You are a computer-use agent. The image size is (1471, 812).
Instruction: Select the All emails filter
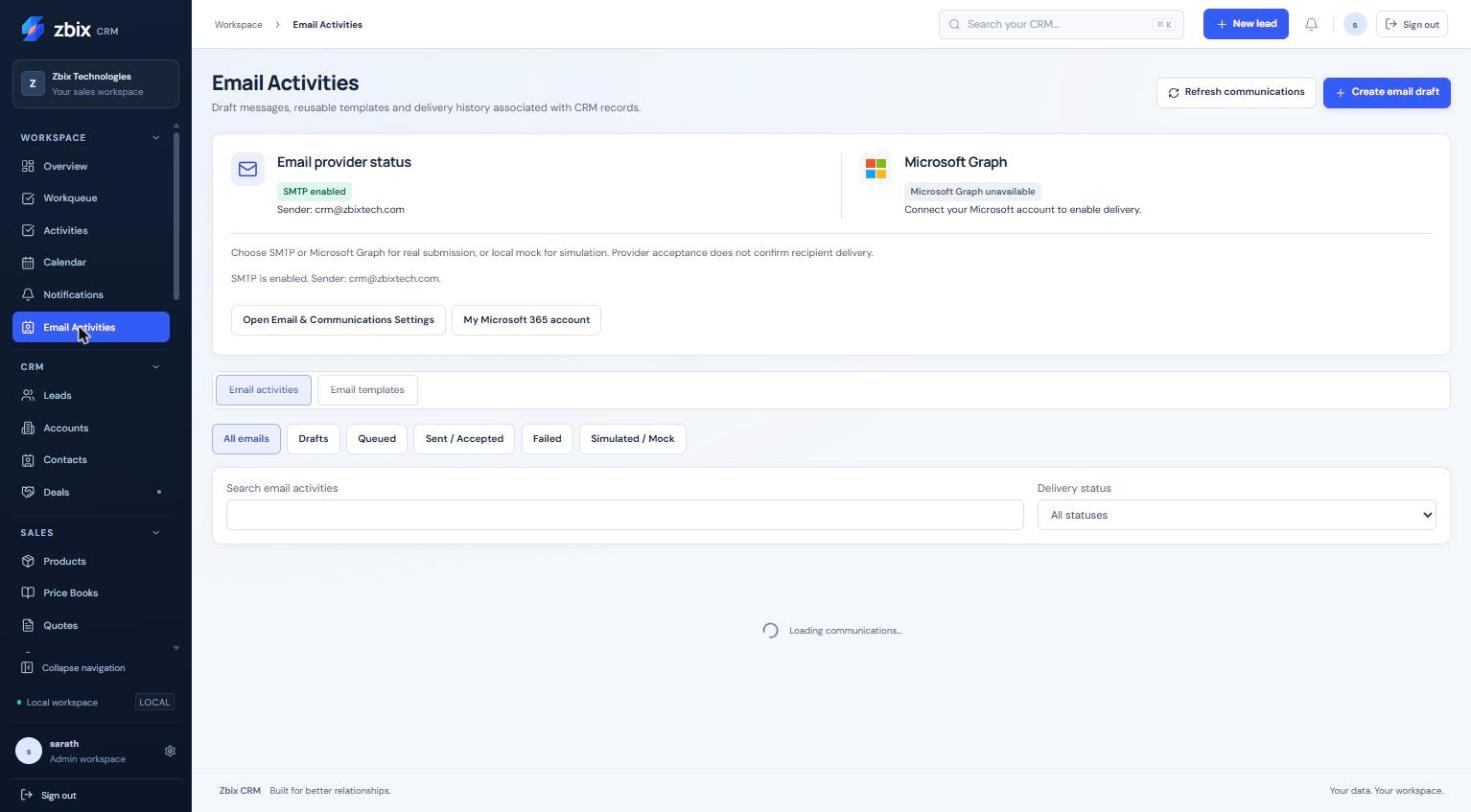246,439
